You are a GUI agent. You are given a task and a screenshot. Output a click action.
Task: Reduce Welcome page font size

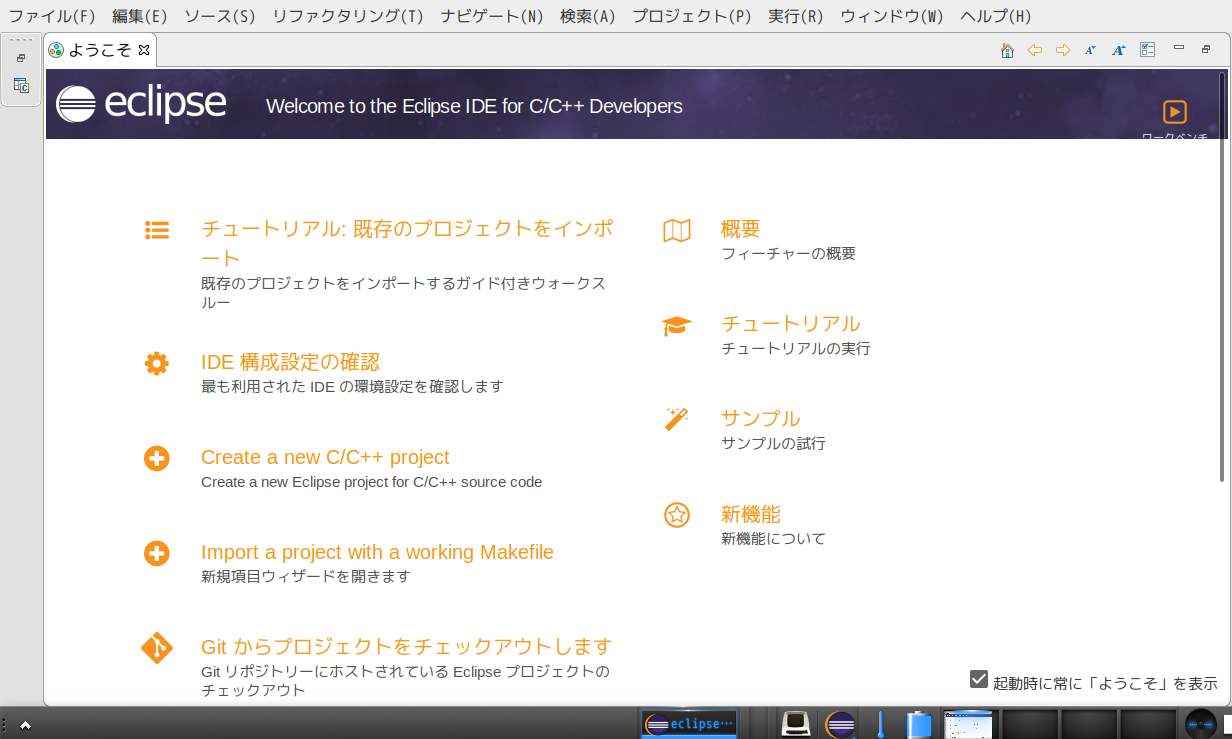coord(1091,50)
